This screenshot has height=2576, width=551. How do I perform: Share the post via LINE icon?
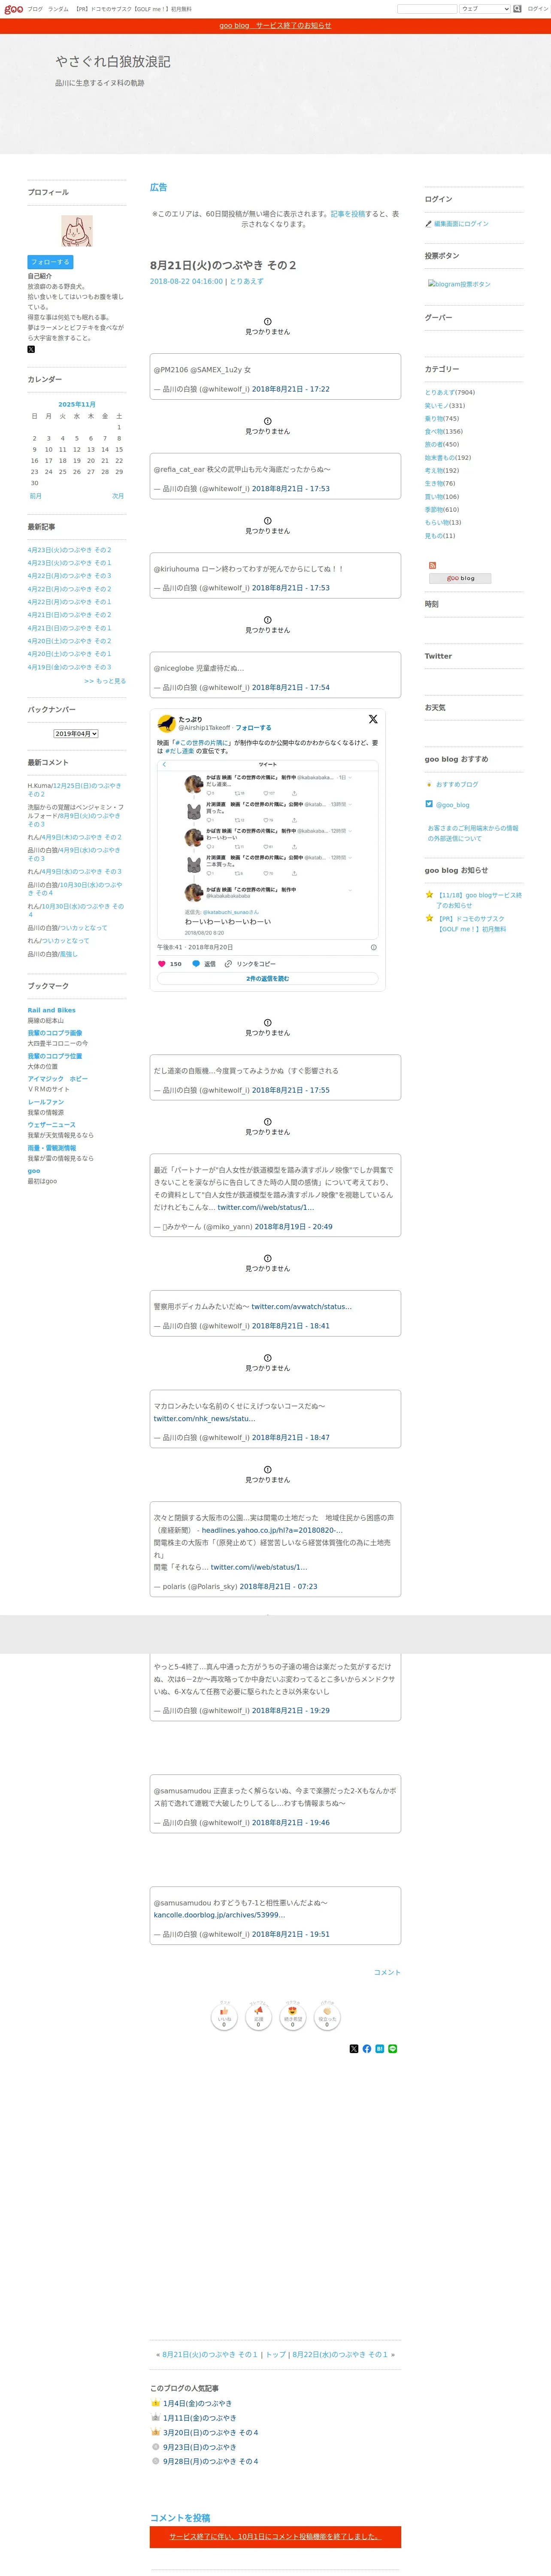[393, 2049]
